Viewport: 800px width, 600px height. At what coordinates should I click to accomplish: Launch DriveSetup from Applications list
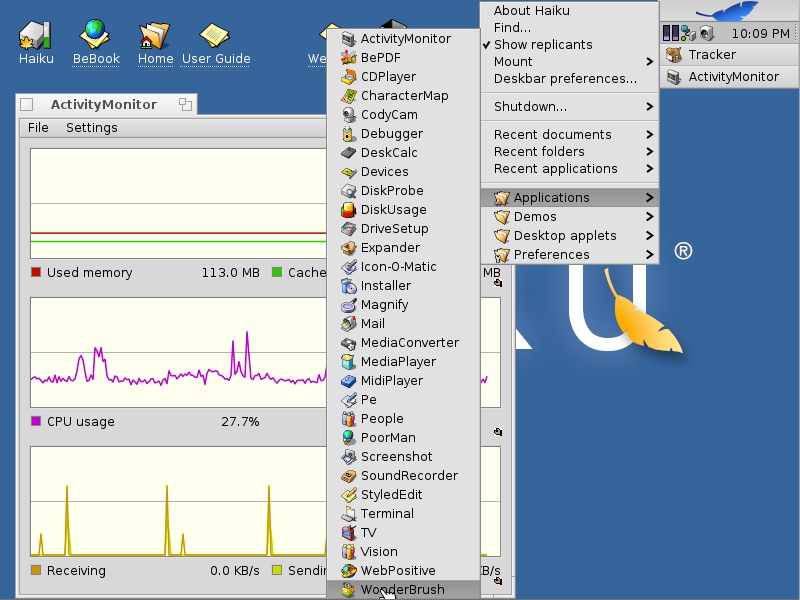click(x=403, y=229)
